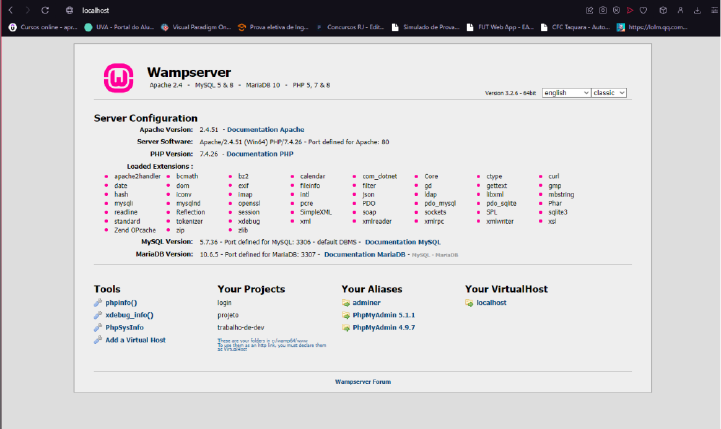The height and width of the screenshot is (429, 721).
Task: Open the adminer alias
Action: pyautogui.click(x=366, y=303)
